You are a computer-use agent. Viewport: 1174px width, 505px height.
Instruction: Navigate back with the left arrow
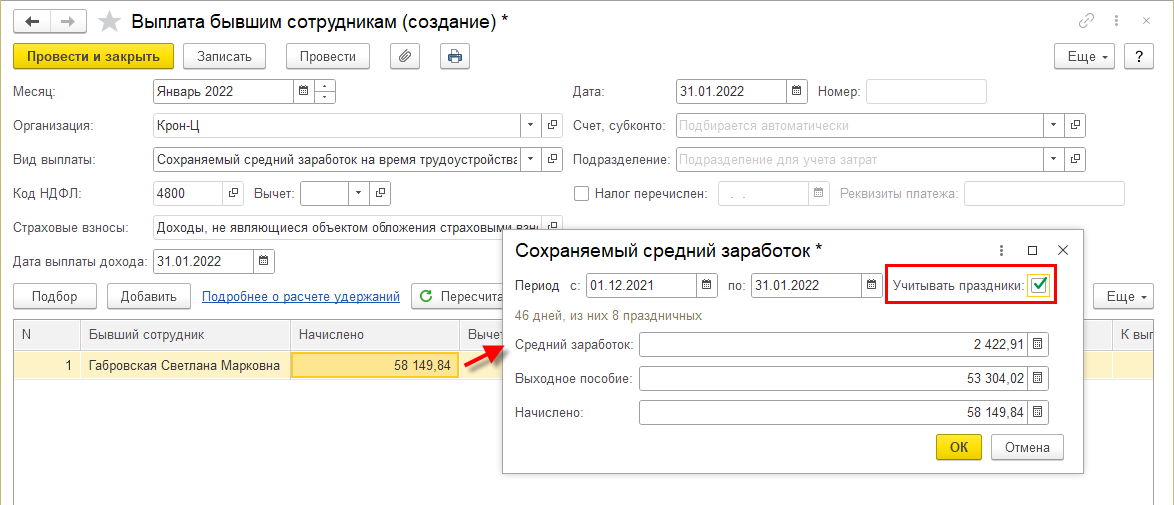[31, 21]
